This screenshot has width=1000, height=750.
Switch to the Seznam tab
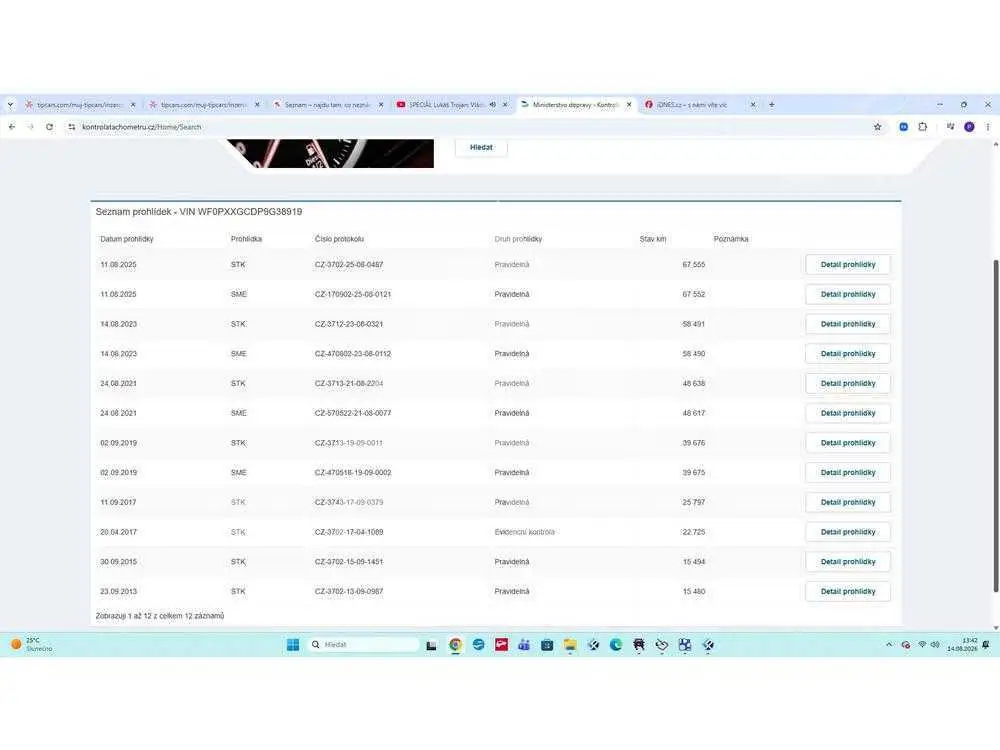tap(328, 105)
